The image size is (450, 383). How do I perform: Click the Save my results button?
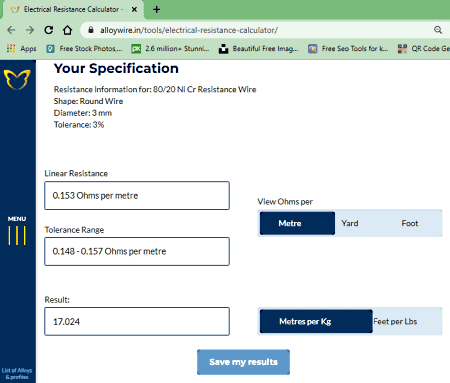click(x=243, y=362)
